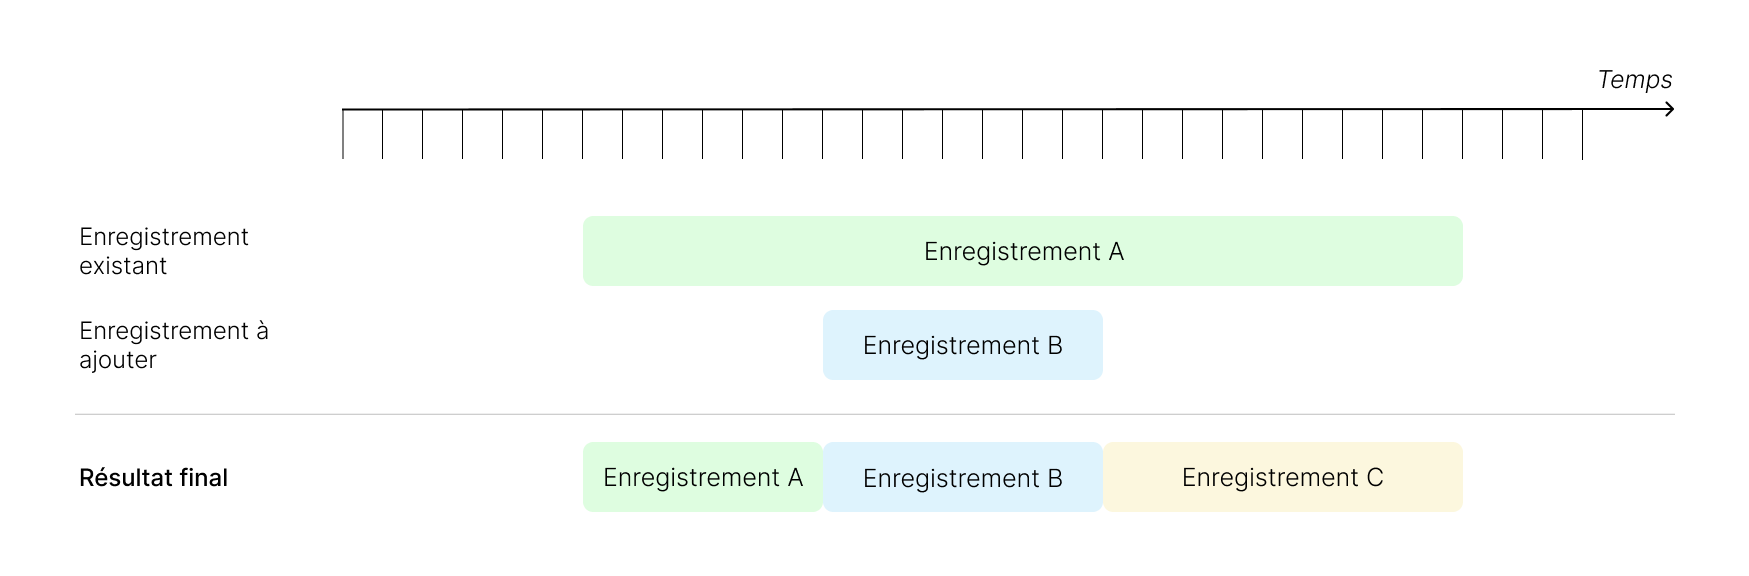Image resolution: width=1749 pixels, height=576 pixels.
Task: Click the horizontal separator above Résultat final
Action: point(874,414)
